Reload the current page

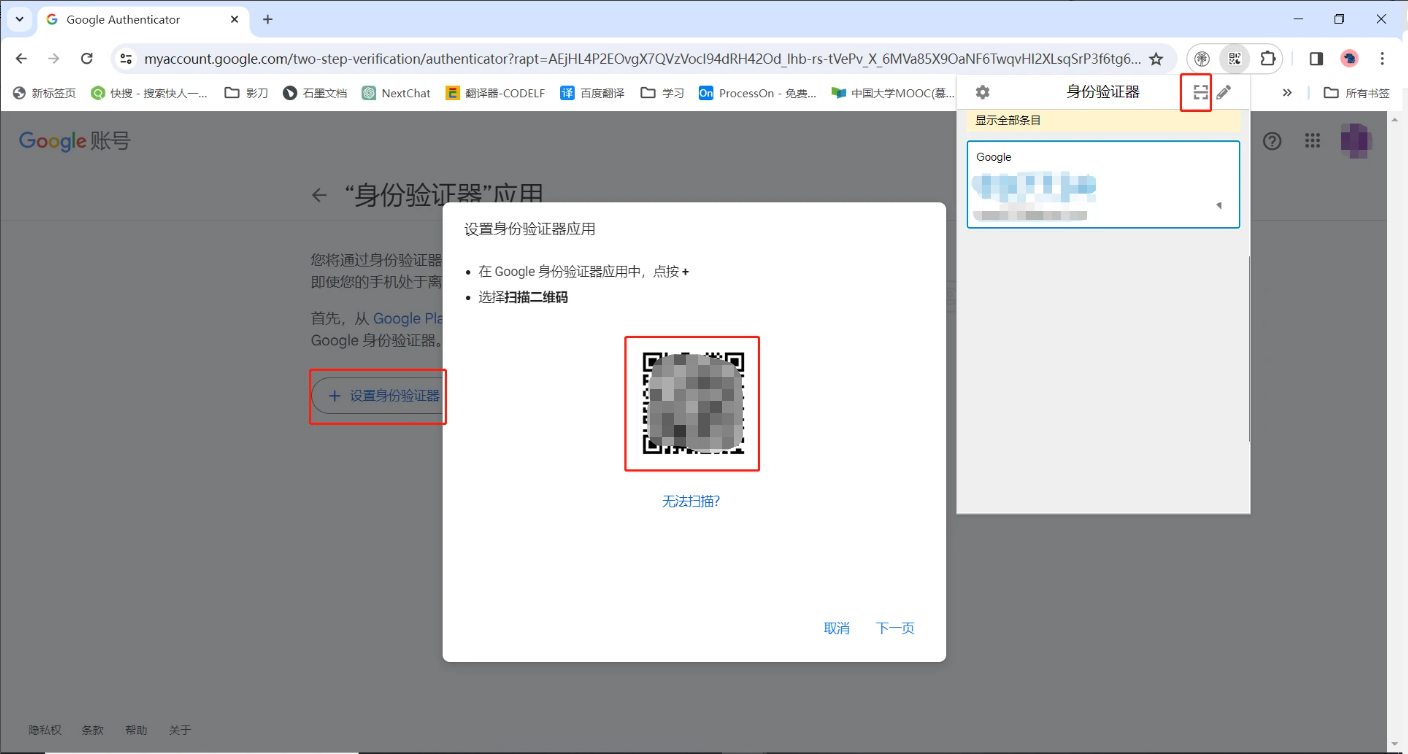(x=87, y=59)
